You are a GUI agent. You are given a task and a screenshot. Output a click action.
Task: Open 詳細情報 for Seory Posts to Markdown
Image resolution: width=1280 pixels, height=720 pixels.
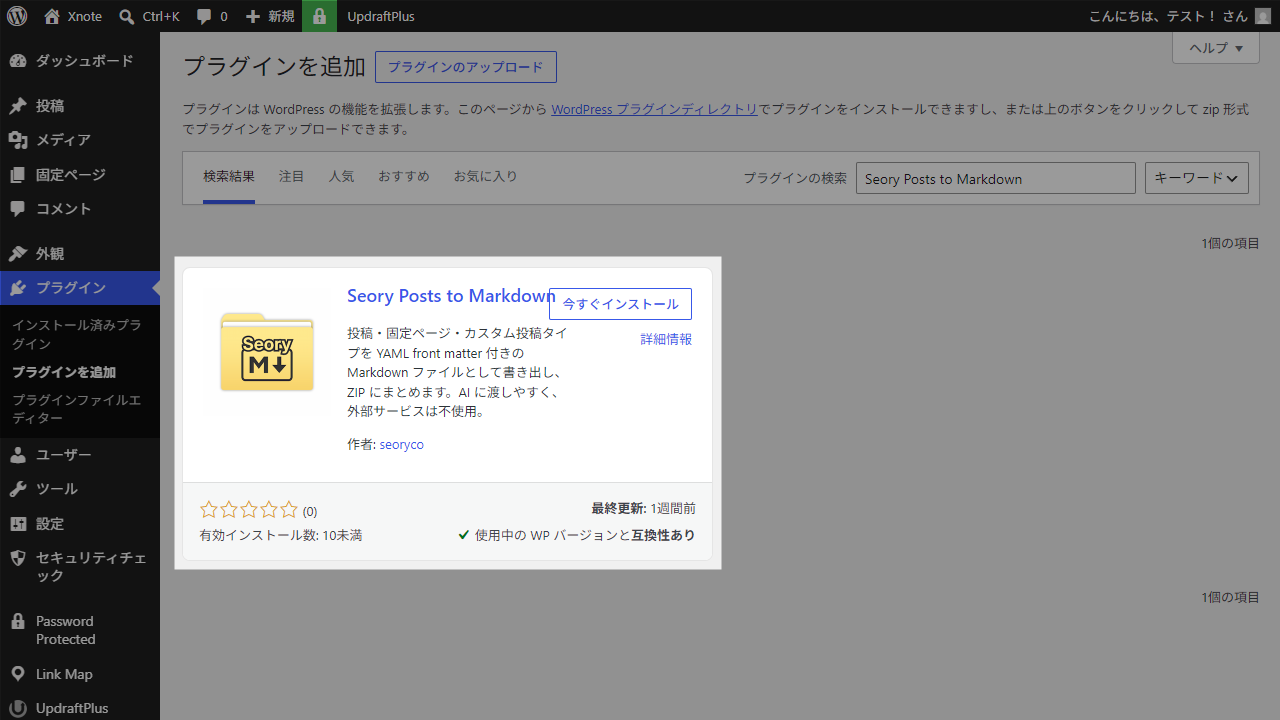[x=667, y=339]
